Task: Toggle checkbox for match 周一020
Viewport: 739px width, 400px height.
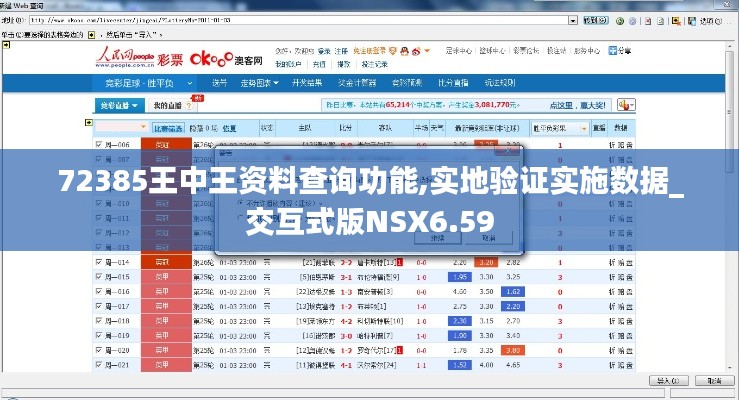Action: click(99, 350)
